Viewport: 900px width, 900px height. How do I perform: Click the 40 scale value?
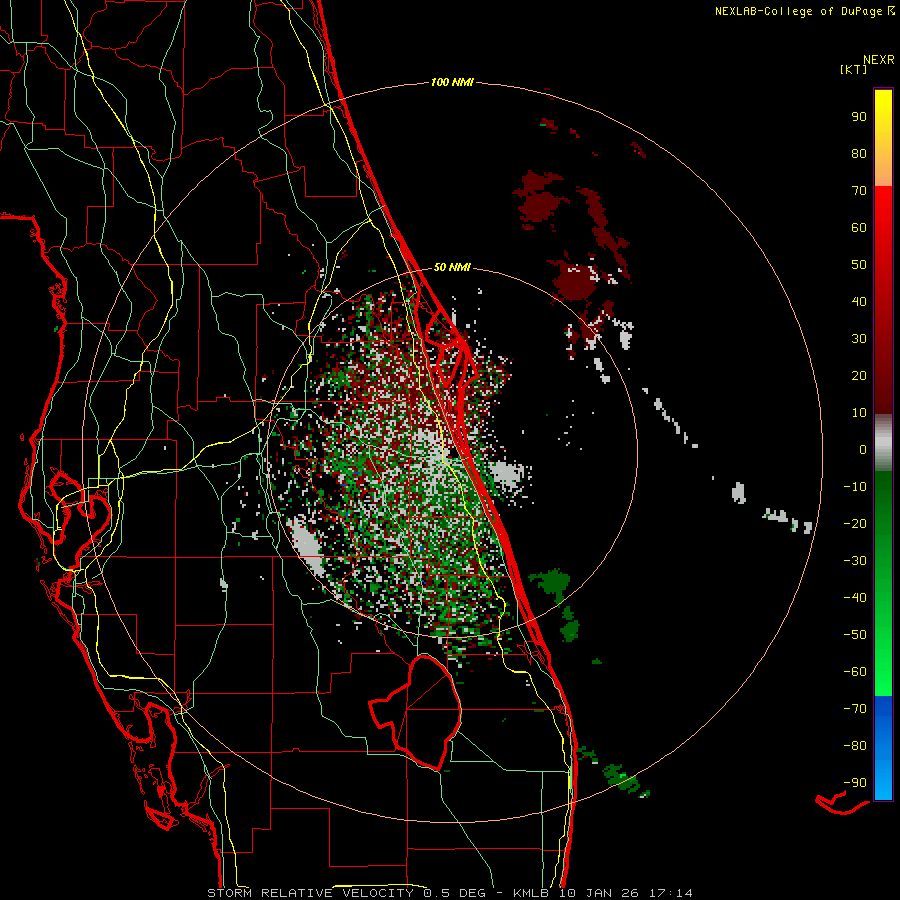[859, 301]
